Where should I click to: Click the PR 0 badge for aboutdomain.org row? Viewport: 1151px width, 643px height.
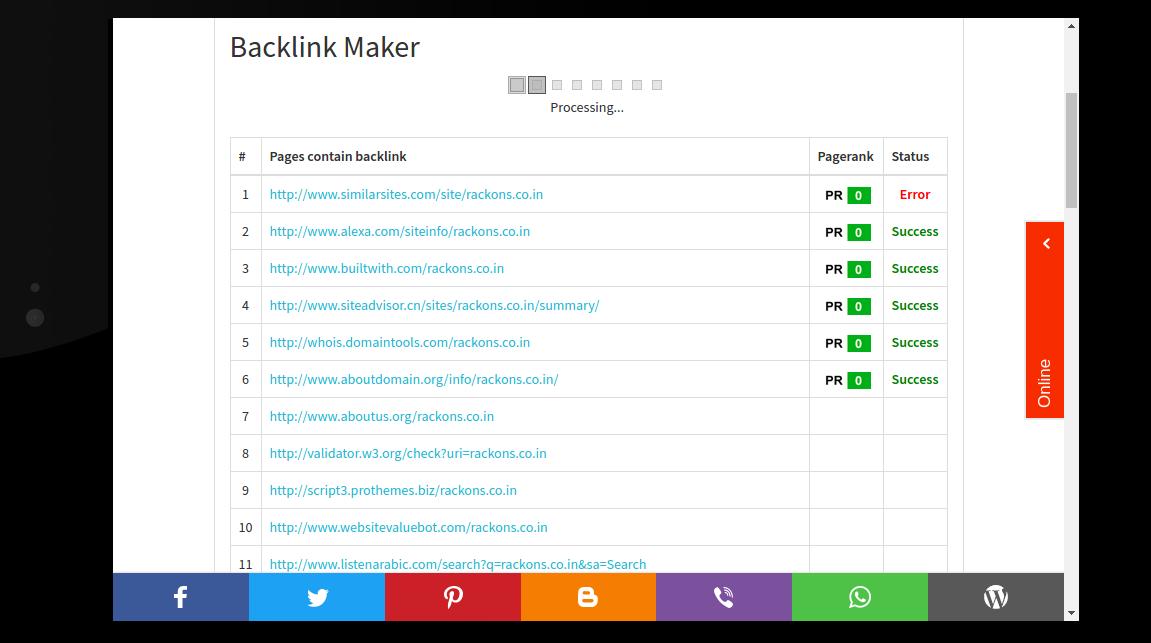(x=847, y=380)
